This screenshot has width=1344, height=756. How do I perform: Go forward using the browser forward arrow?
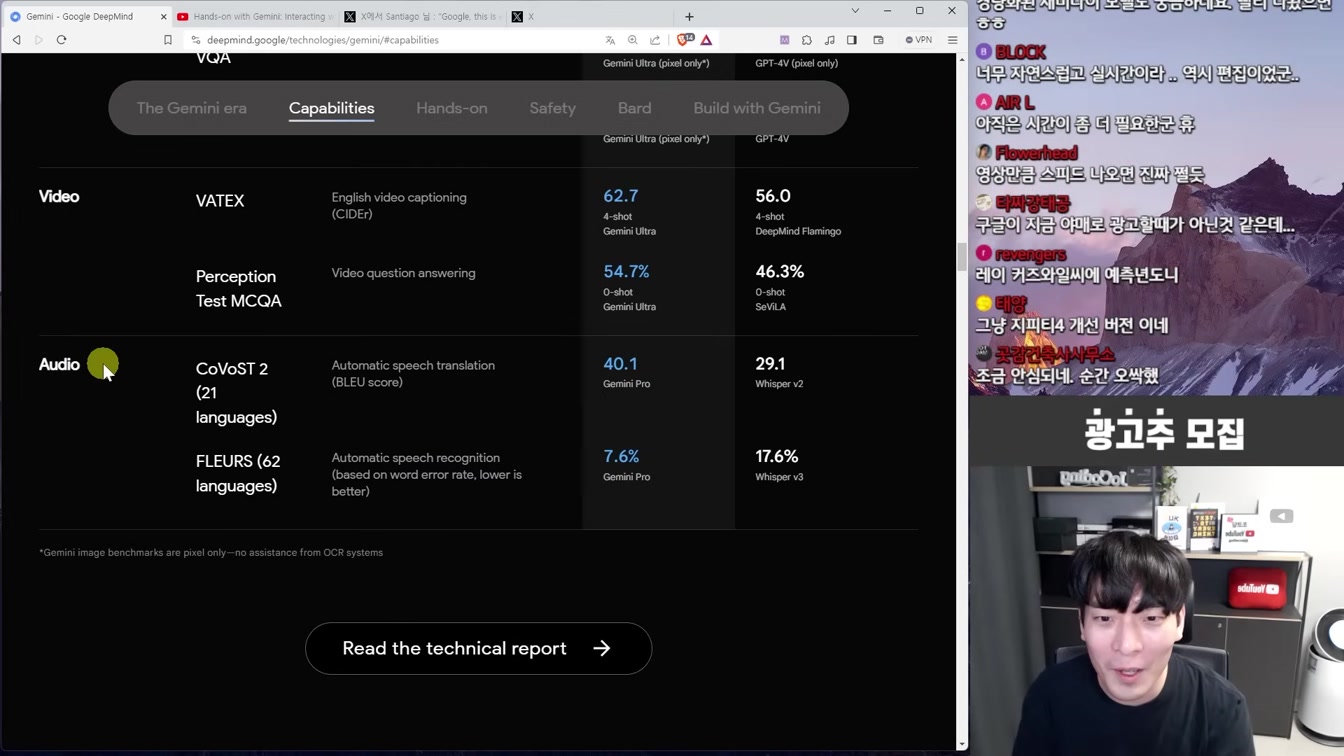(39, 40)
